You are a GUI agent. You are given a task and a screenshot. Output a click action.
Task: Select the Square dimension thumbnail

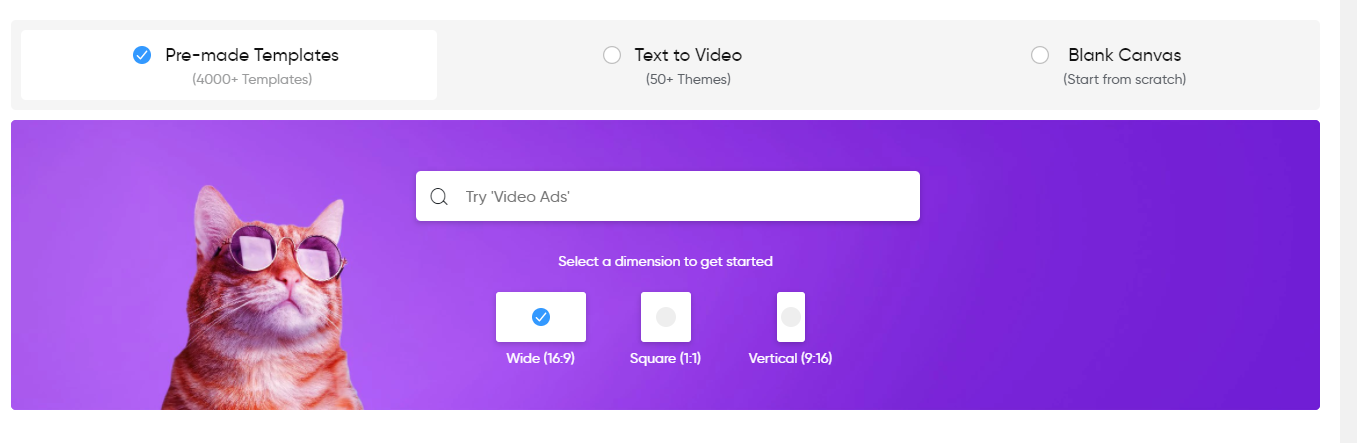click(666, 317)
